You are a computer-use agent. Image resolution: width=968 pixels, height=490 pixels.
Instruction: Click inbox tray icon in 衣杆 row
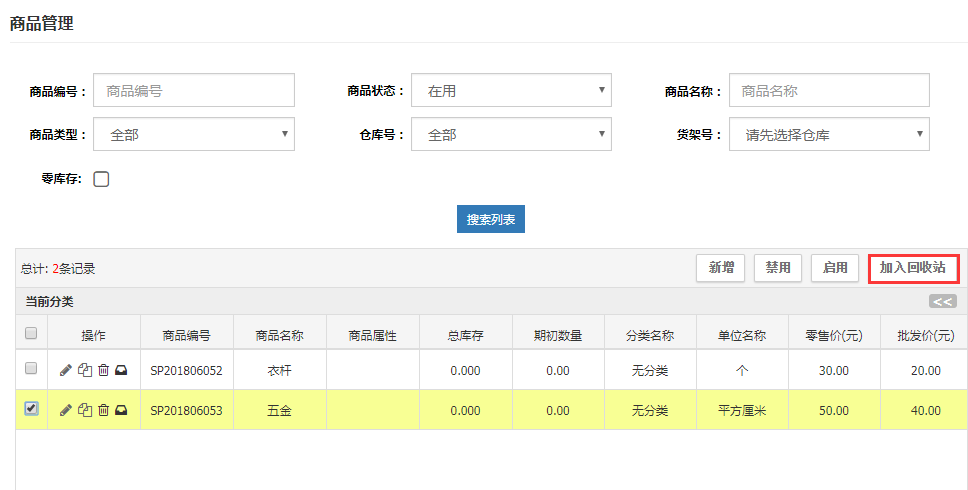pyautogui.click(x=121, y=370)
